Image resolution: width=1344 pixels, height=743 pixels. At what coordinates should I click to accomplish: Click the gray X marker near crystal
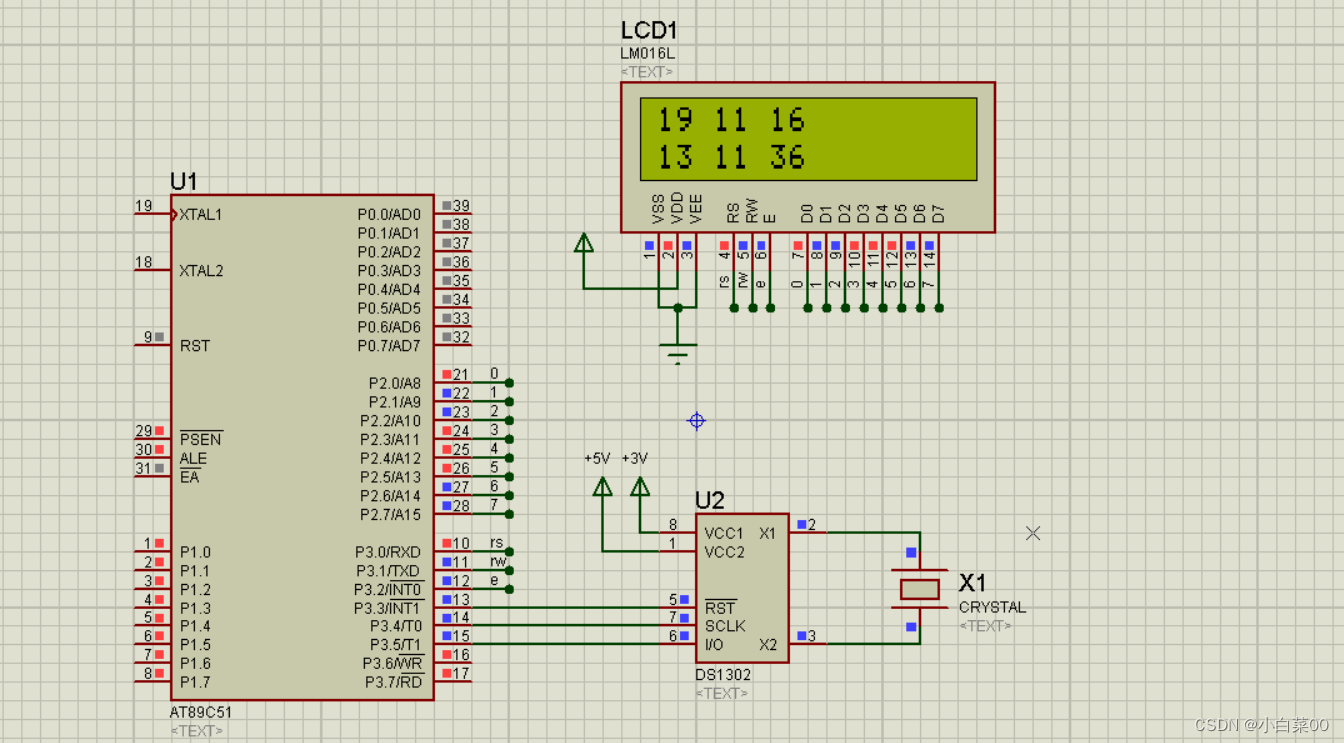pyautogui.click(x=1033, y=533)
